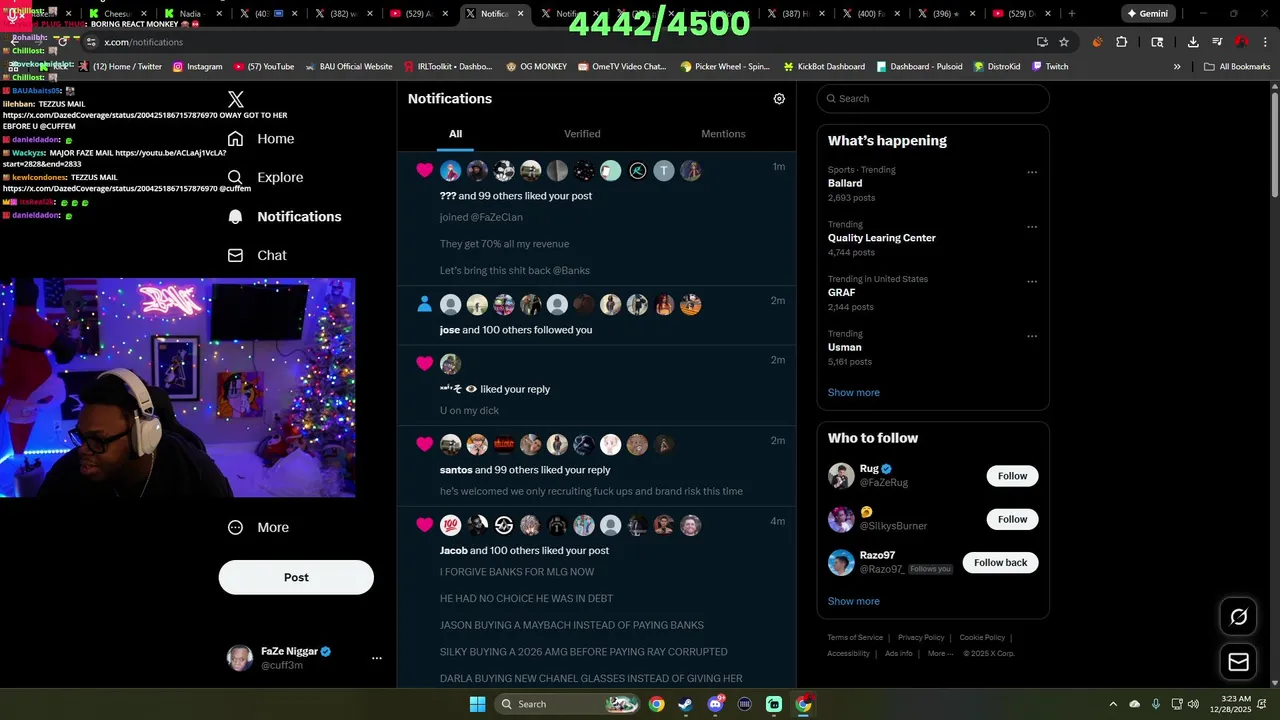Open Rug's profile picture in Who to follow
This screenshot has height=720, width=1280.
pyautogui.click(x=841, y=476)
